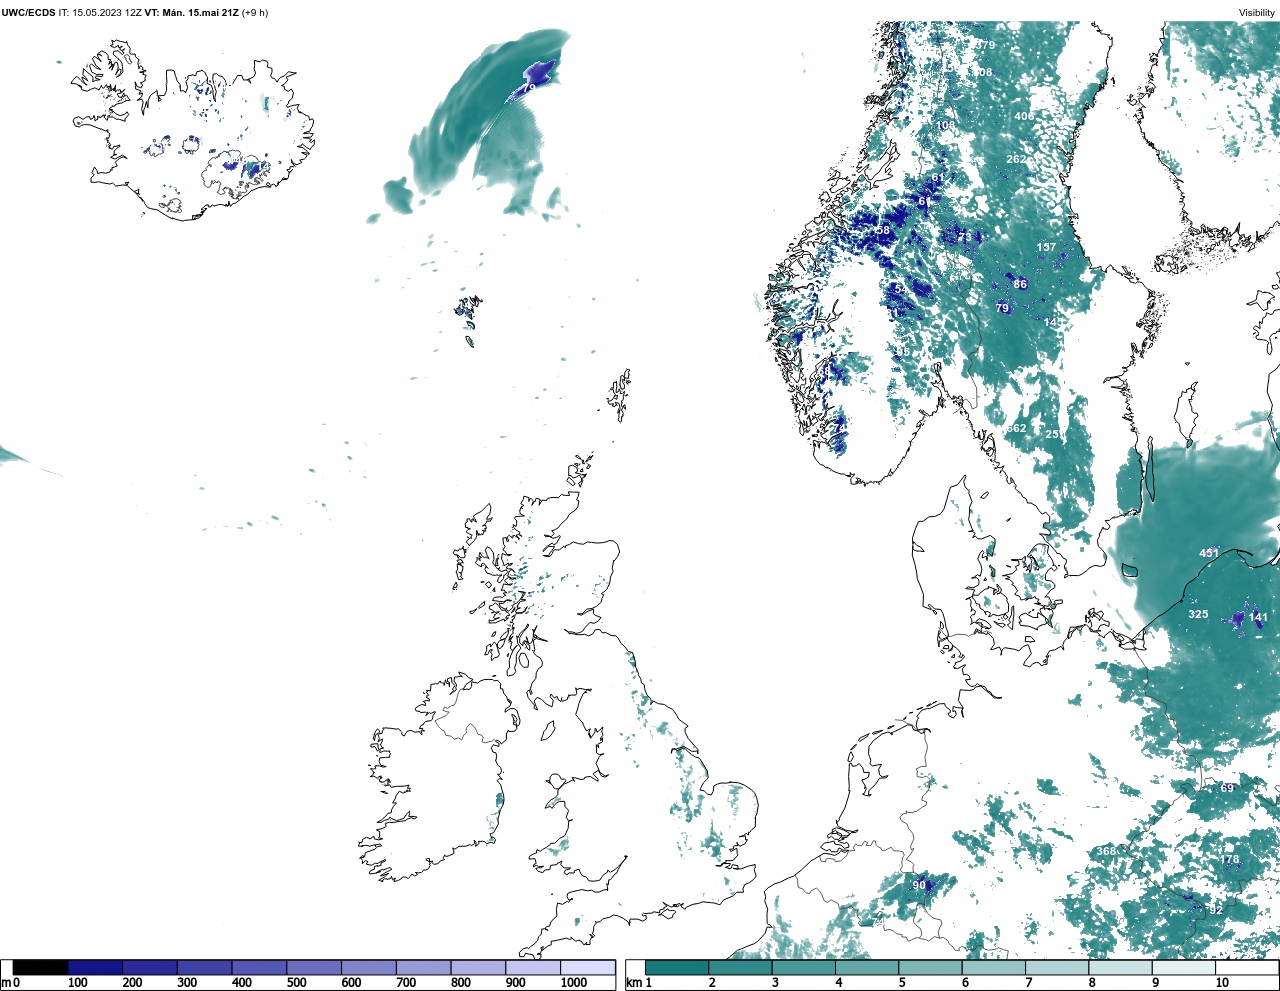
Task: Click the '58' value over Norway
Action: click(x=883, y=230)
